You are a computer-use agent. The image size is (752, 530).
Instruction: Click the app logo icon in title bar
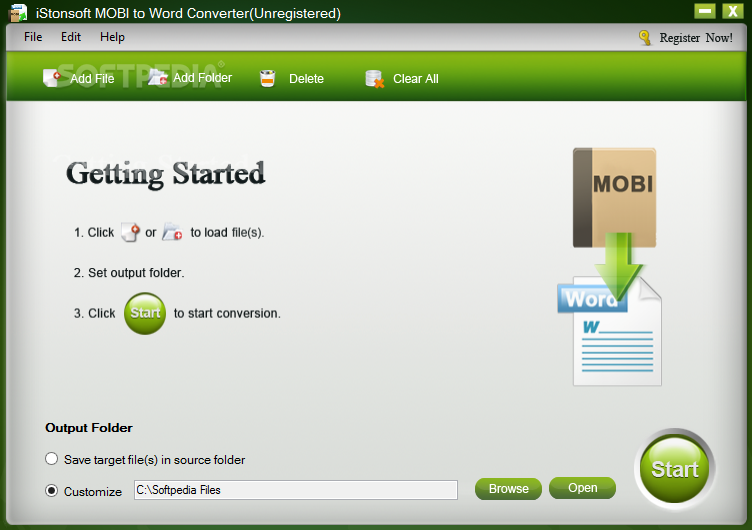coord(18,12)
